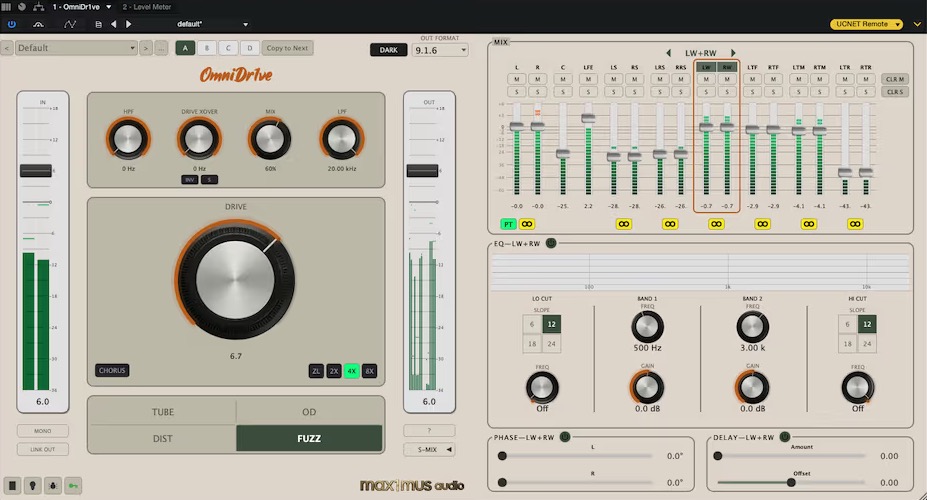Image resolution: width=927 pixels, height=500 pixels.
Task: Click the Band 1 FREQ knob
Action: coord(647,327)
